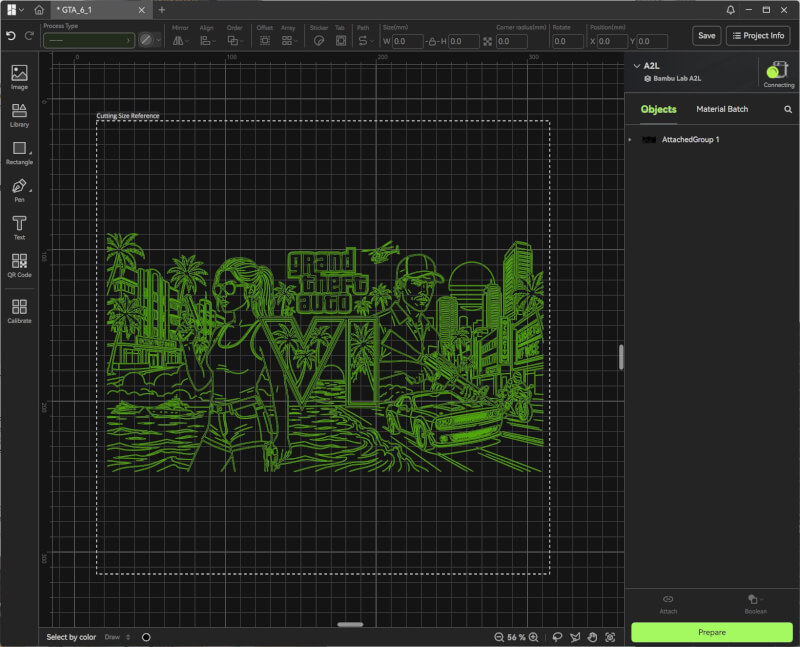Open notifications bell

731,10
